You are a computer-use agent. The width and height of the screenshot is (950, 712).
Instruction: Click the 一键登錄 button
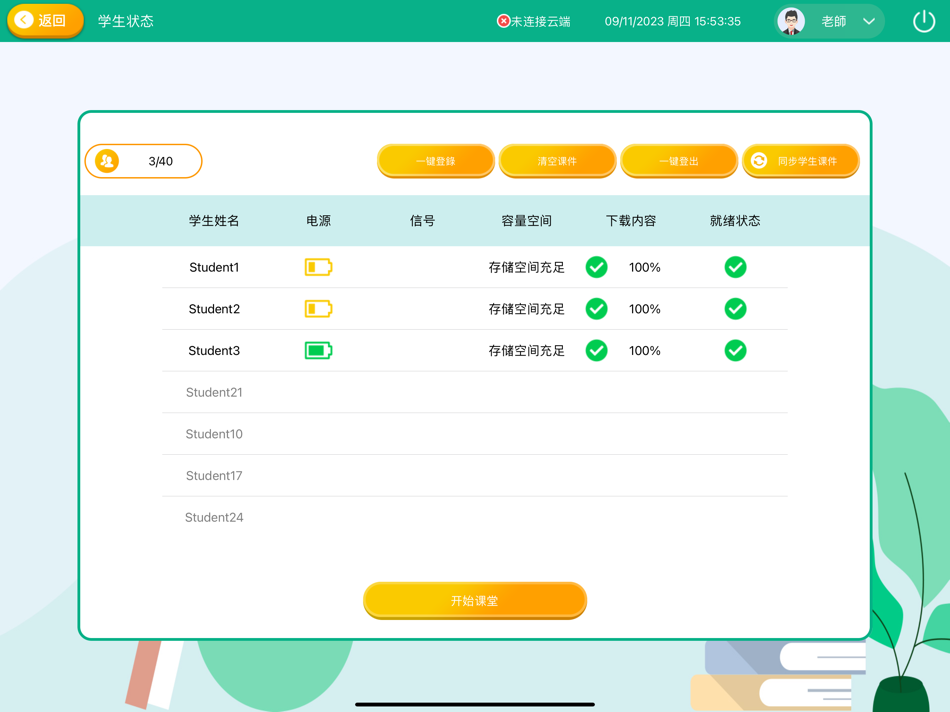click(436, 161)
